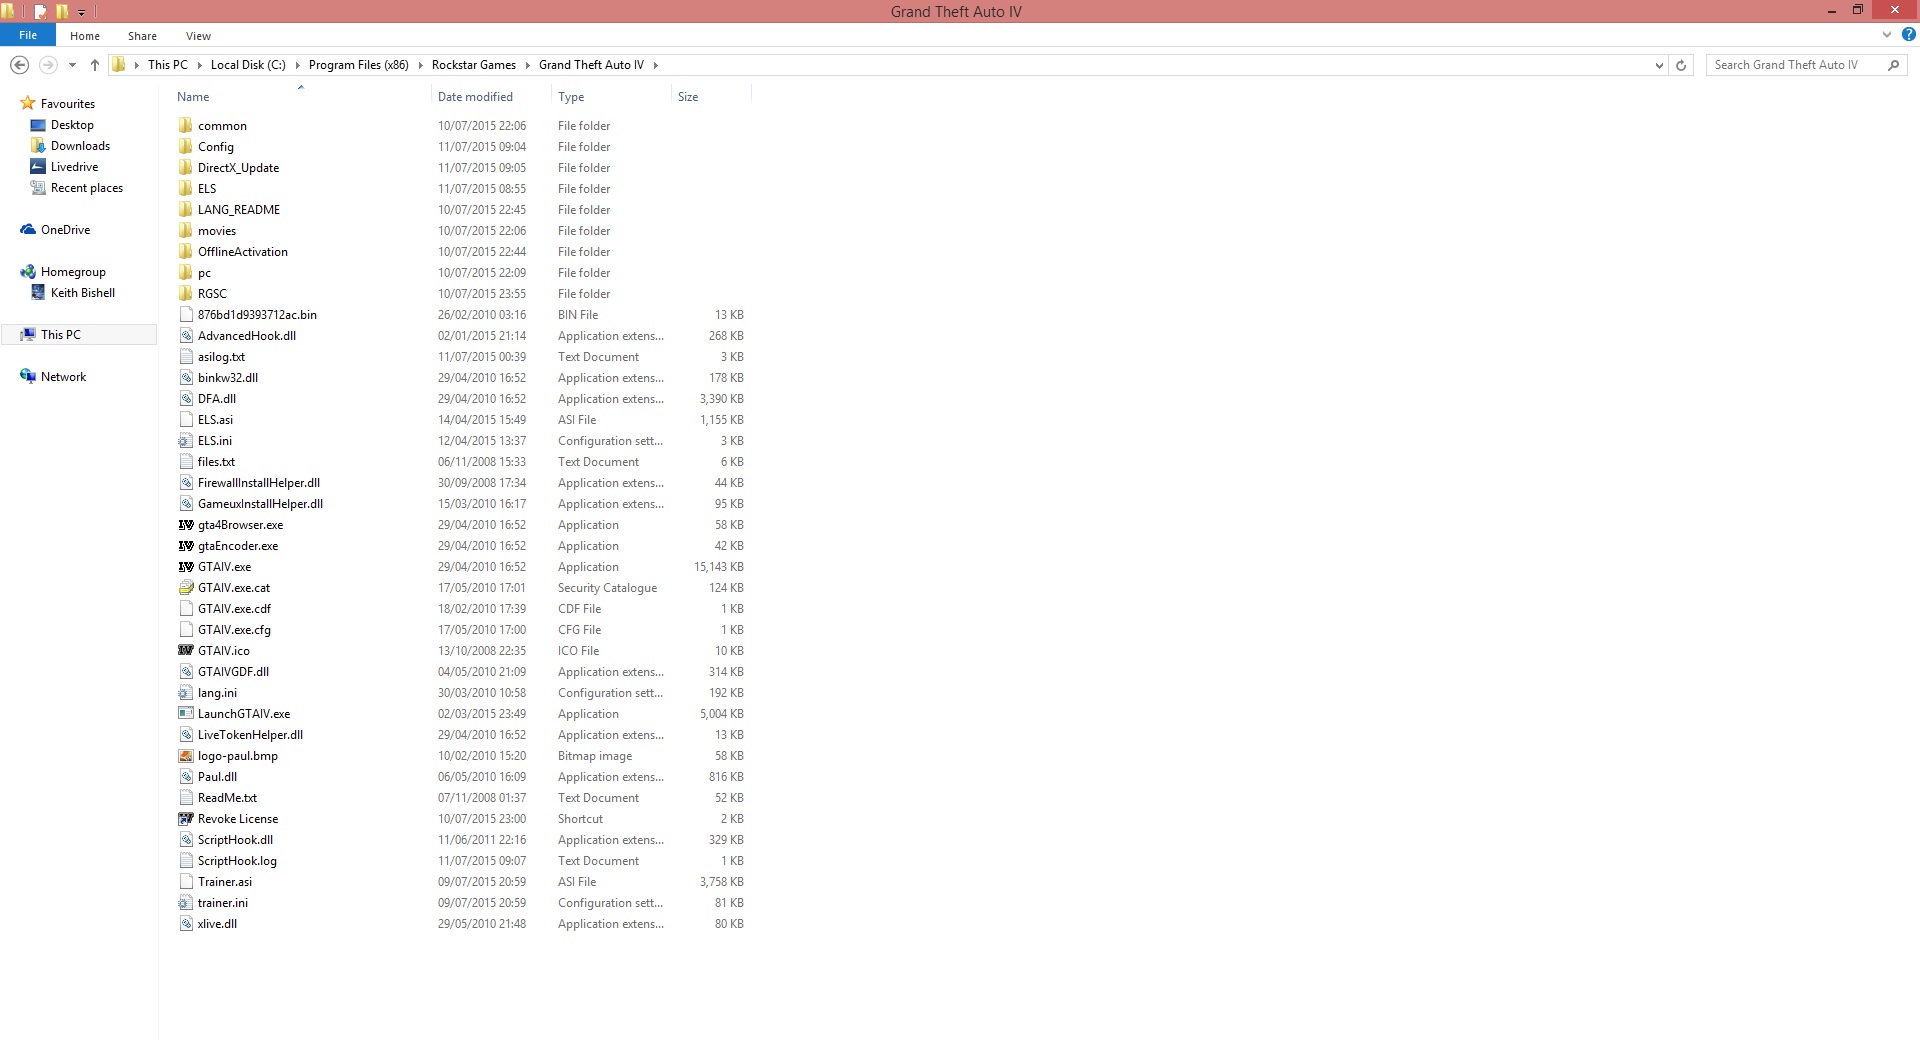Navigate to Local Disk (C:) in the breadcrumb
The height and width of the screenshot is (1040, 1920).
point(248,65)
